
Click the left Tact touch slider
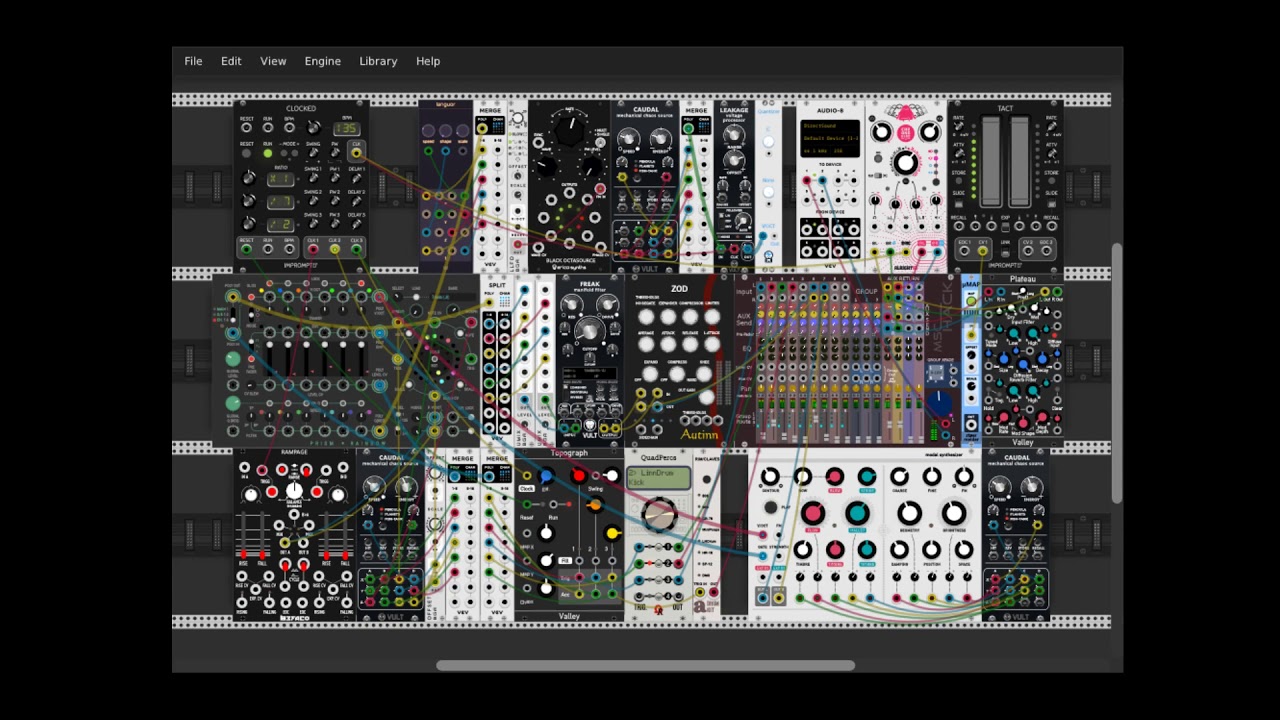tap(991, 161)
